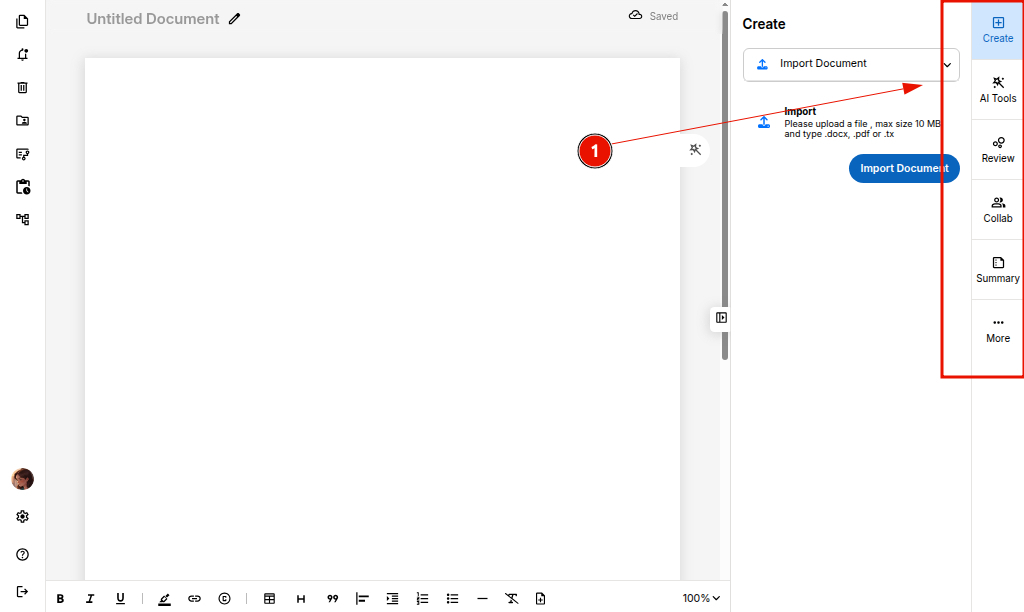This screenshot has width=1024, height=612.
Task: Click the magic wand AI icon beside page
Action: [695, 150]
